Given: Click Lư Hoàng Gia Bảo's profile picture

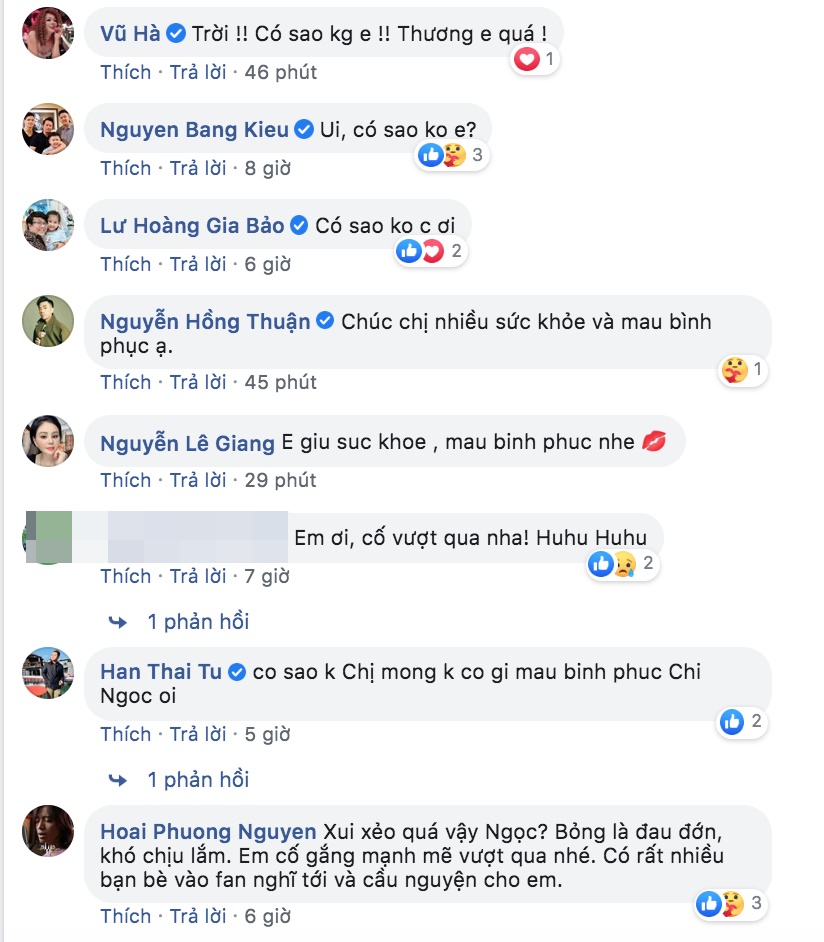Looking at the screenshot, I should coord(47,226).
